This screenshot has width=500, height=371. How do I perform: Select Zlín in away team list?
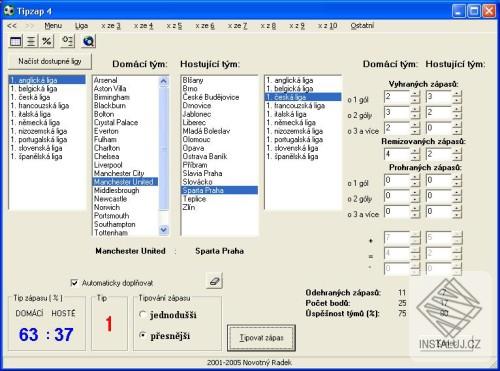pyautogui.click(x=219, y=207)
